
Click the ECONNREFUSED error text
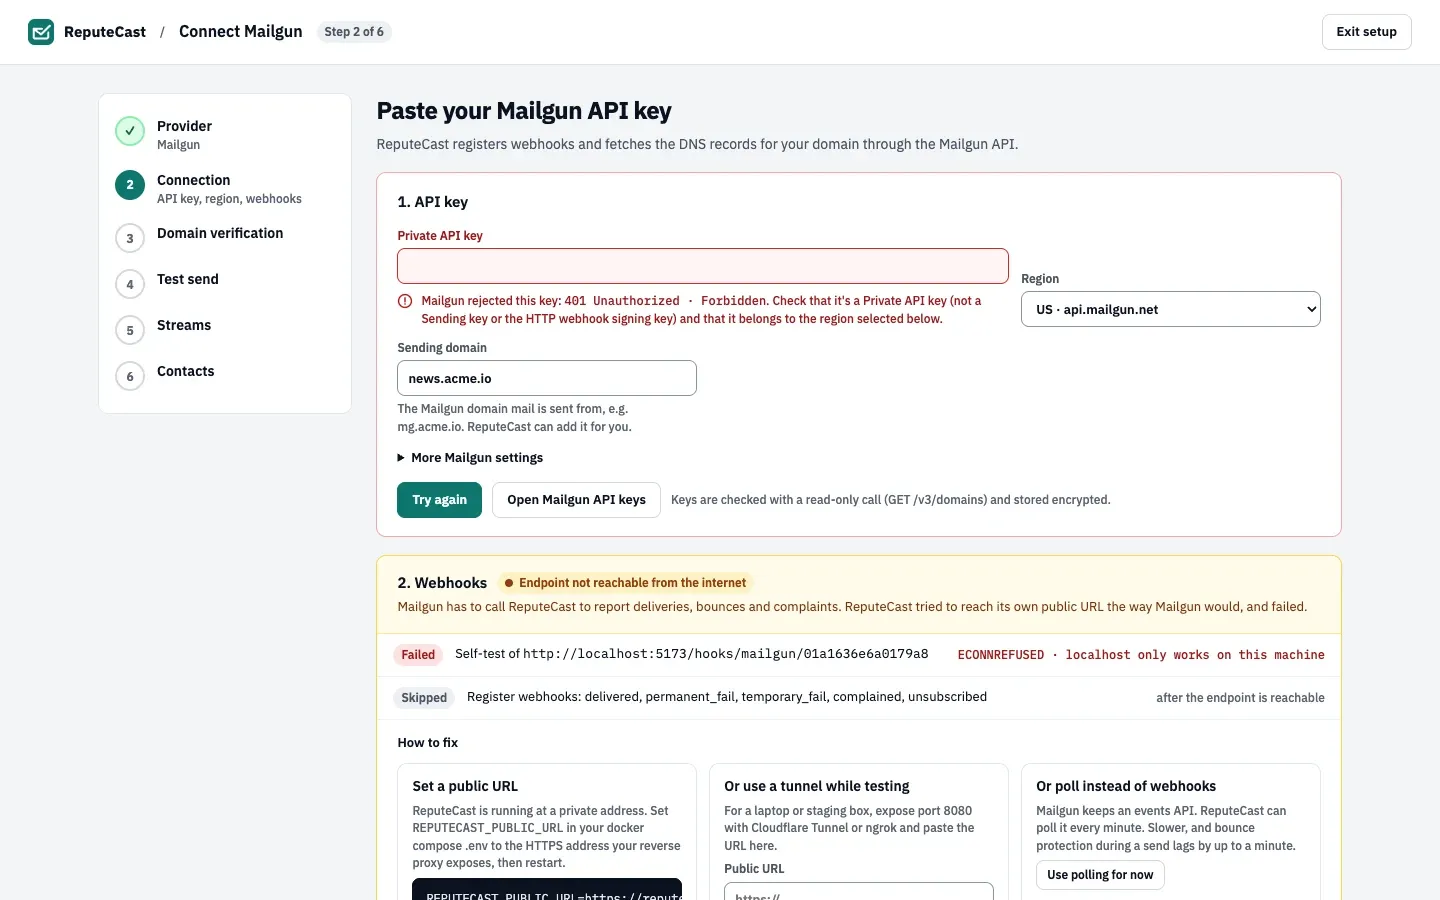point(1141,655)
